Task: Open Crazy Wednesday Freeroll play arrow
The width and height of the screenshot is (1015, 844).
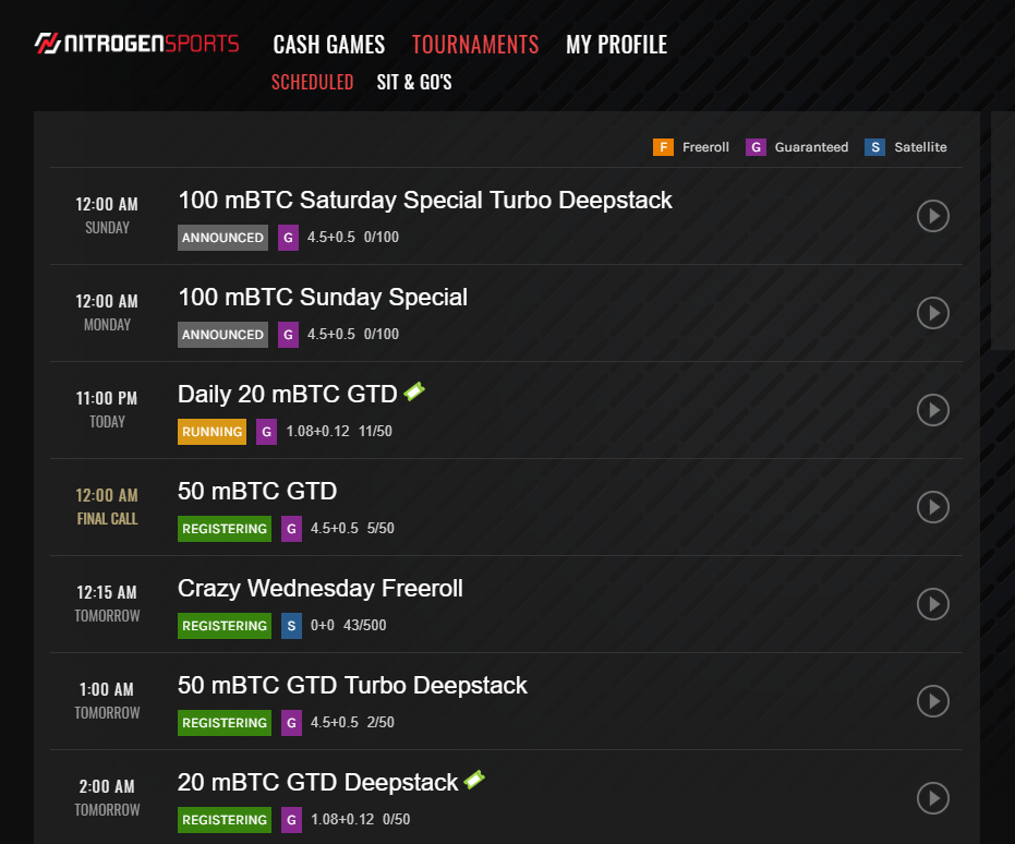Action: (x=932, y=604)
